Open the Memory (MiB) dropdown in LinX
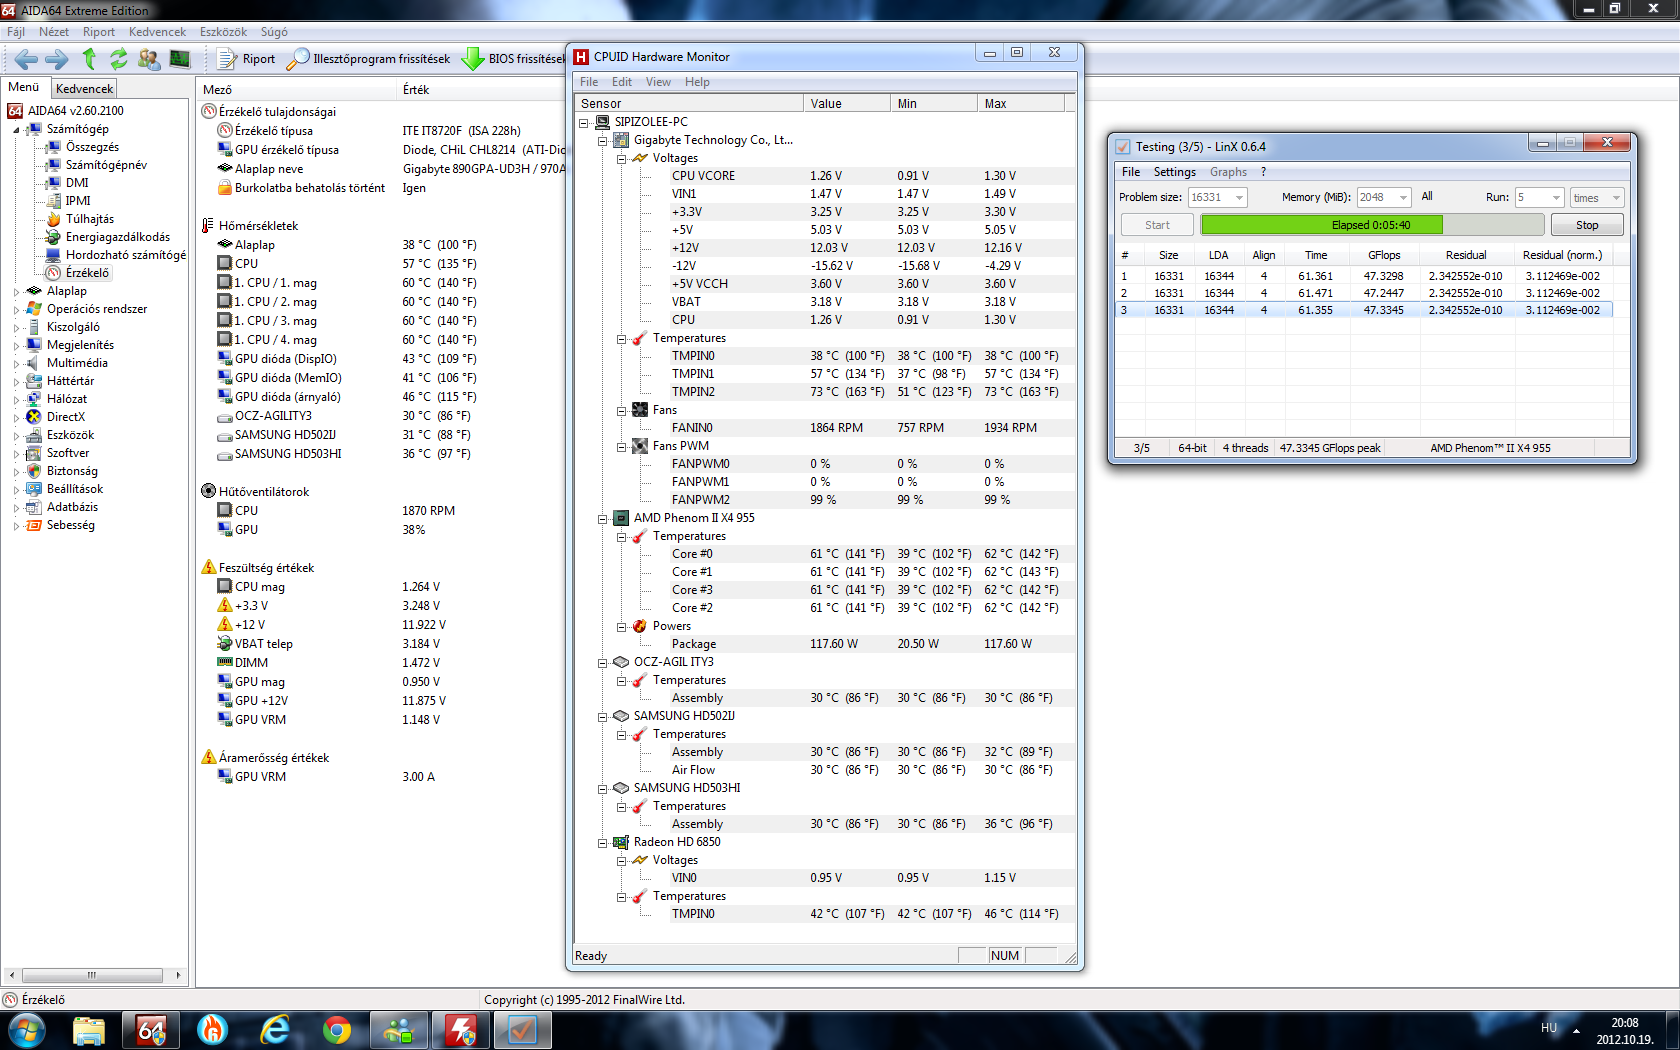The width and height of the screenshot is (1680, 1050). (x=1403, y=198)
